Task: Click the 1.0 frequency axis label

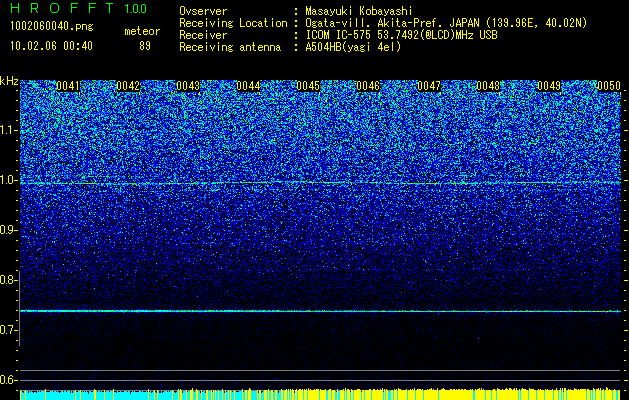Action: pyautogui.click(x=7, y=180)
